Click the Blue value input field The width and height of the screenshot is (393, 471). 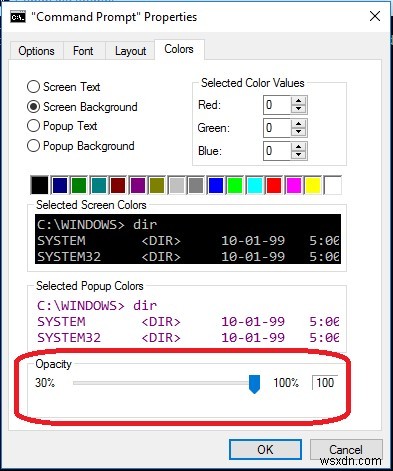click(277, 151)
